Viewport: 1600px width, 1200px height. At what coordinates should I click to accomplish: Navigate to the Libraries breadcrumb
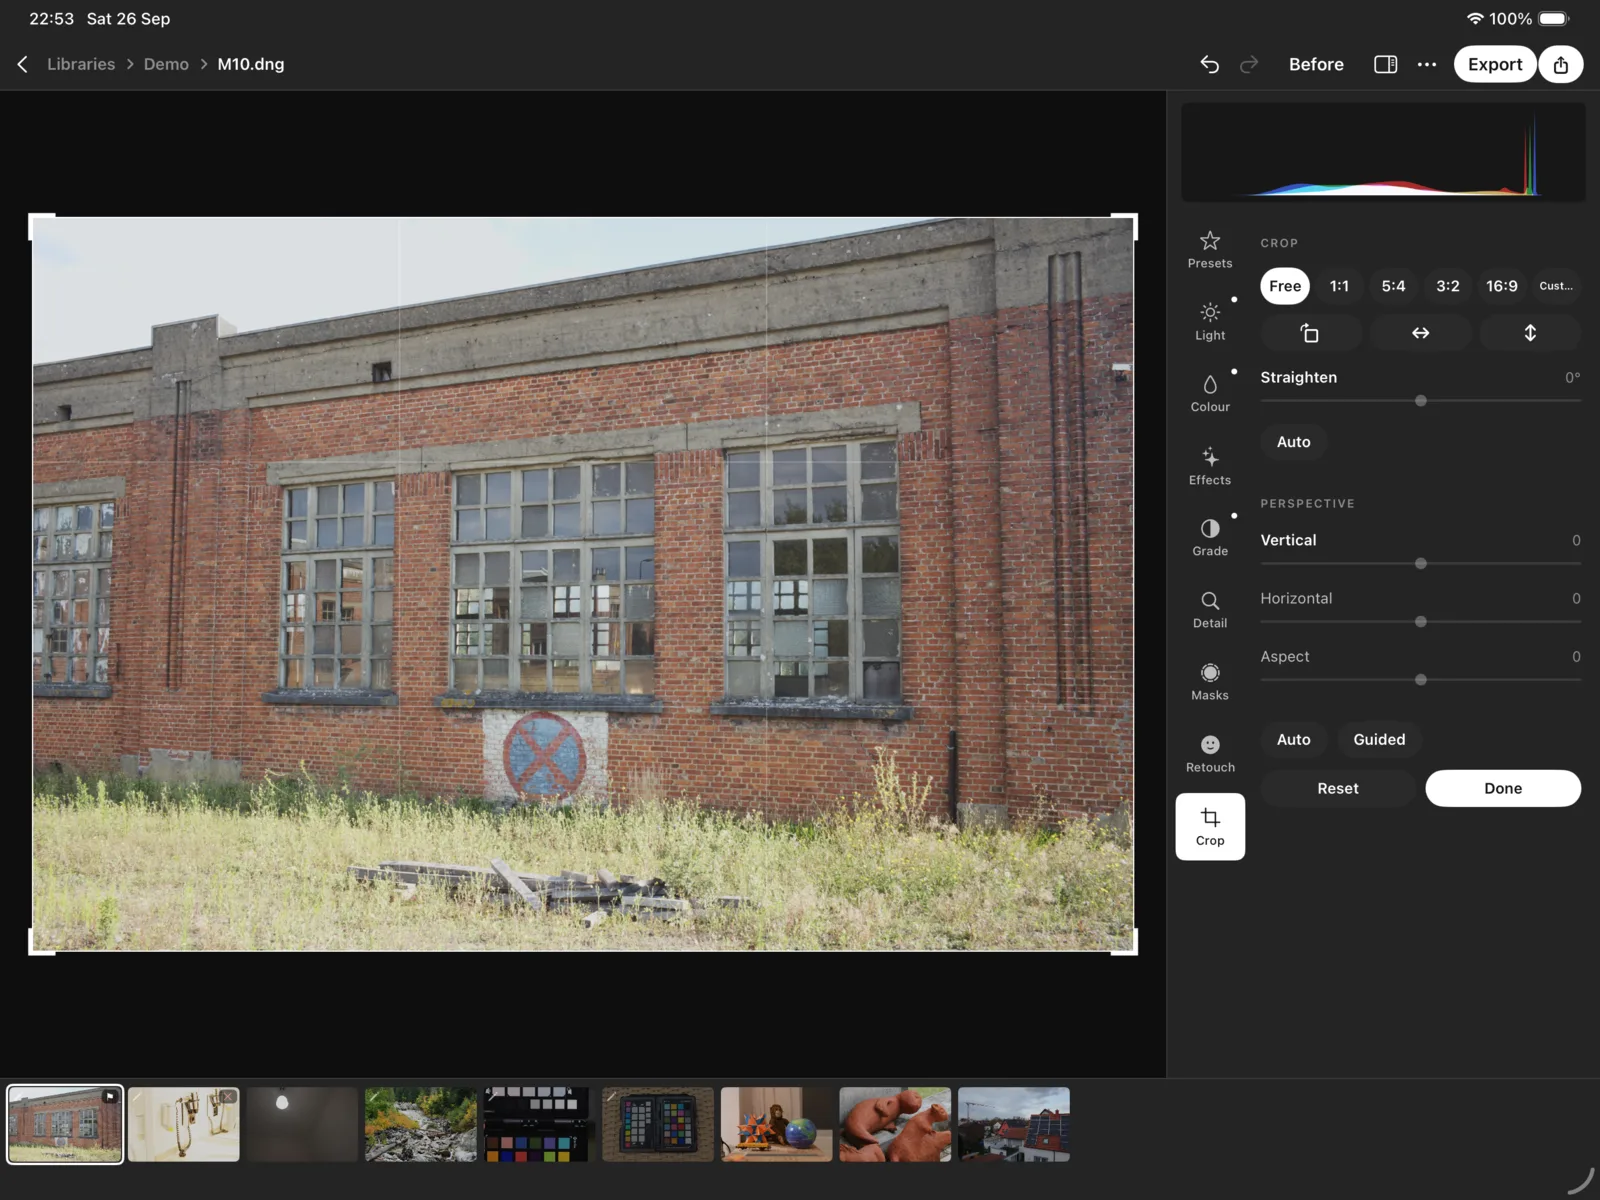(81, 64)
